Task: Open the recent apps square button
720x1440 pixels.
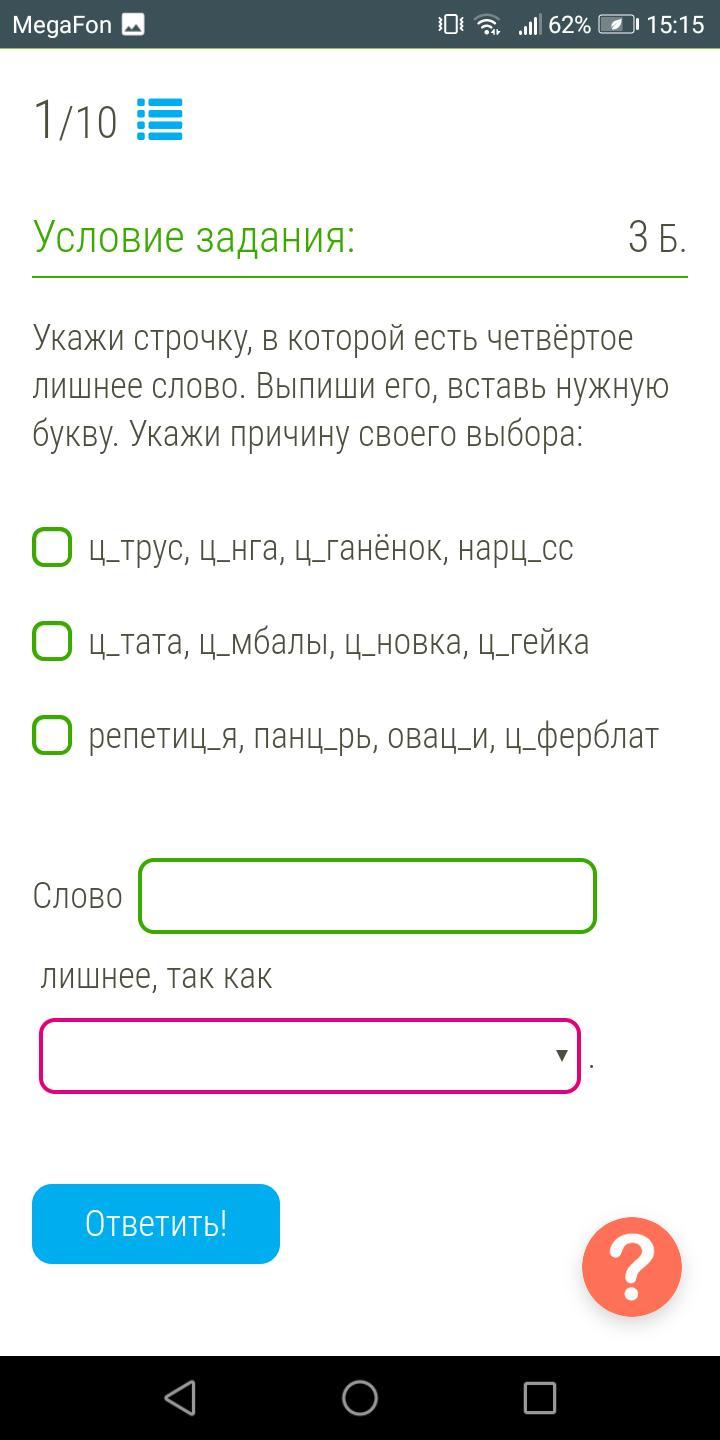Action: (x=539, y=1398)
